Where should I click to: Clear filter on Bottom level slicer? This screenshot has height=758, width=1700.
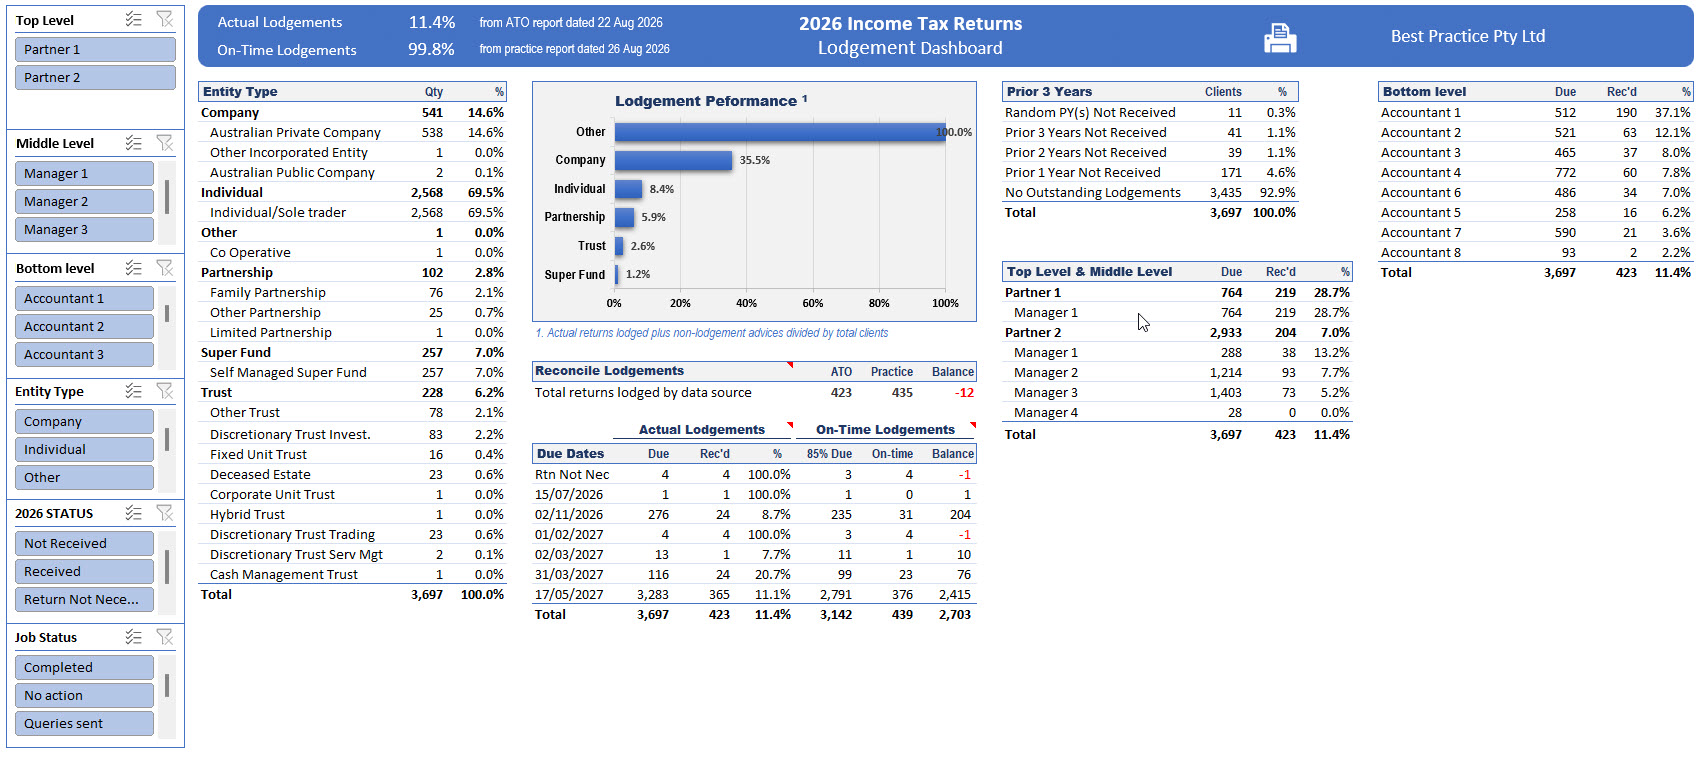point(165,268)
